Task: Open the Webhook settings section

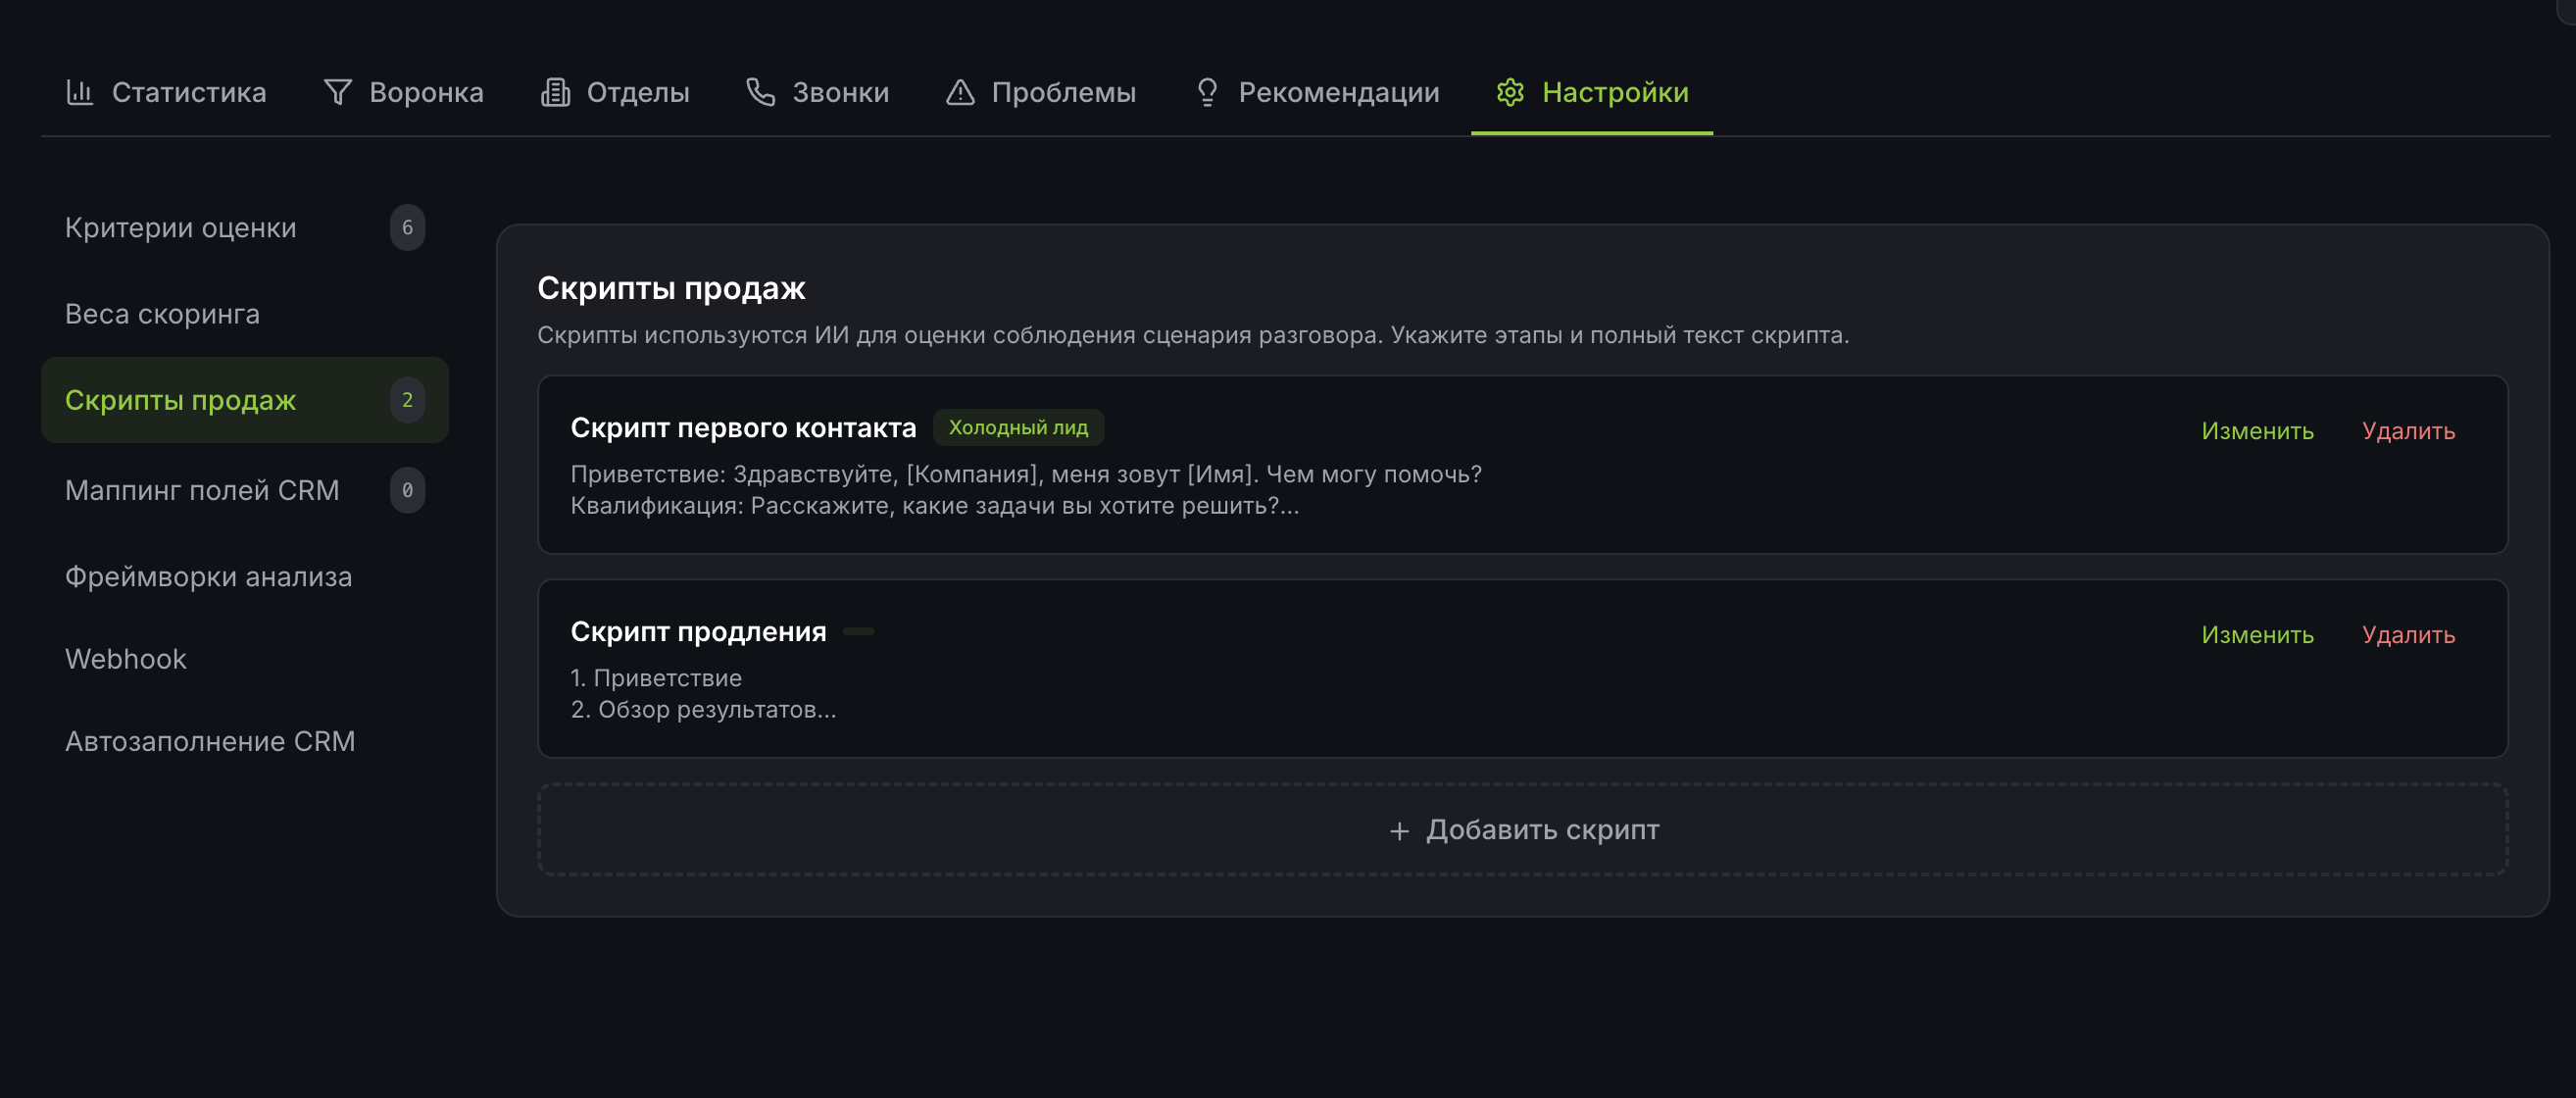Action: 125,659
